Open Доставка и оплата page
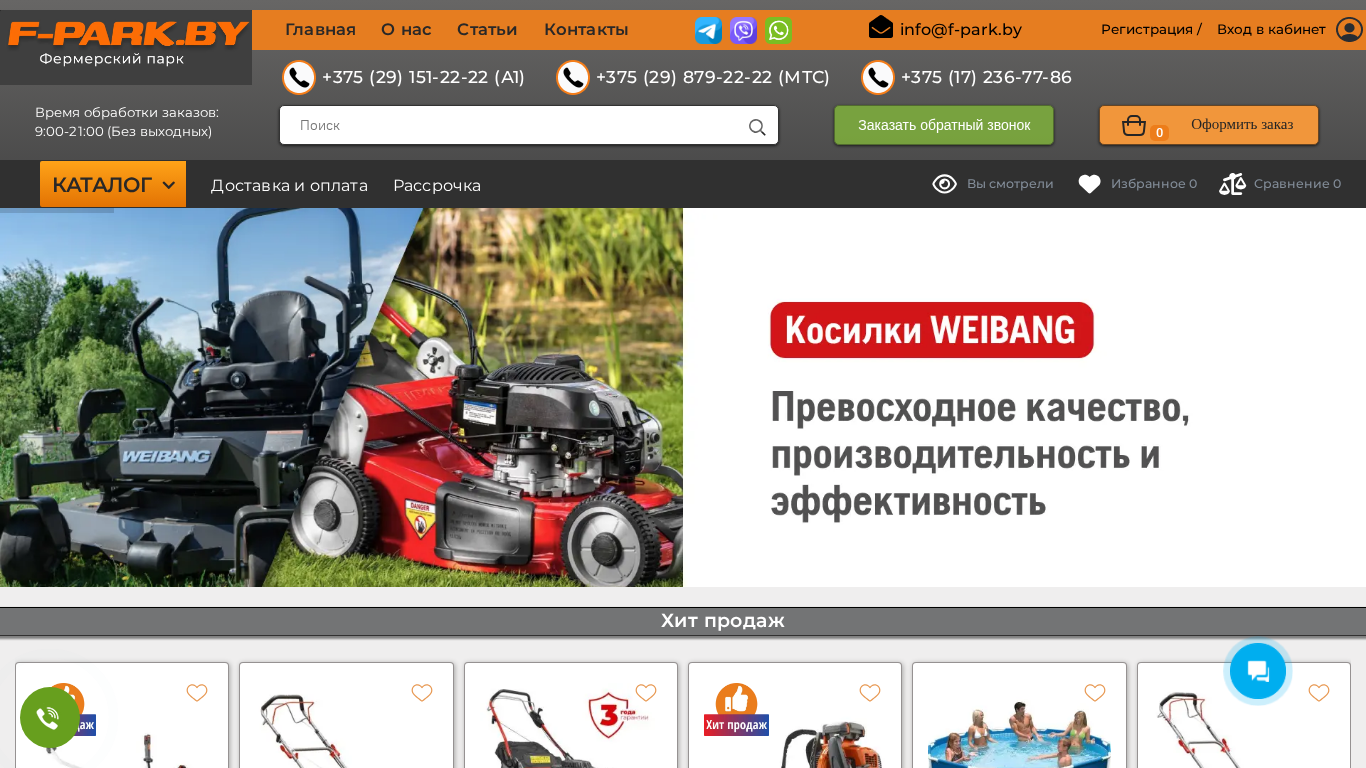 [x=289, y=186]
